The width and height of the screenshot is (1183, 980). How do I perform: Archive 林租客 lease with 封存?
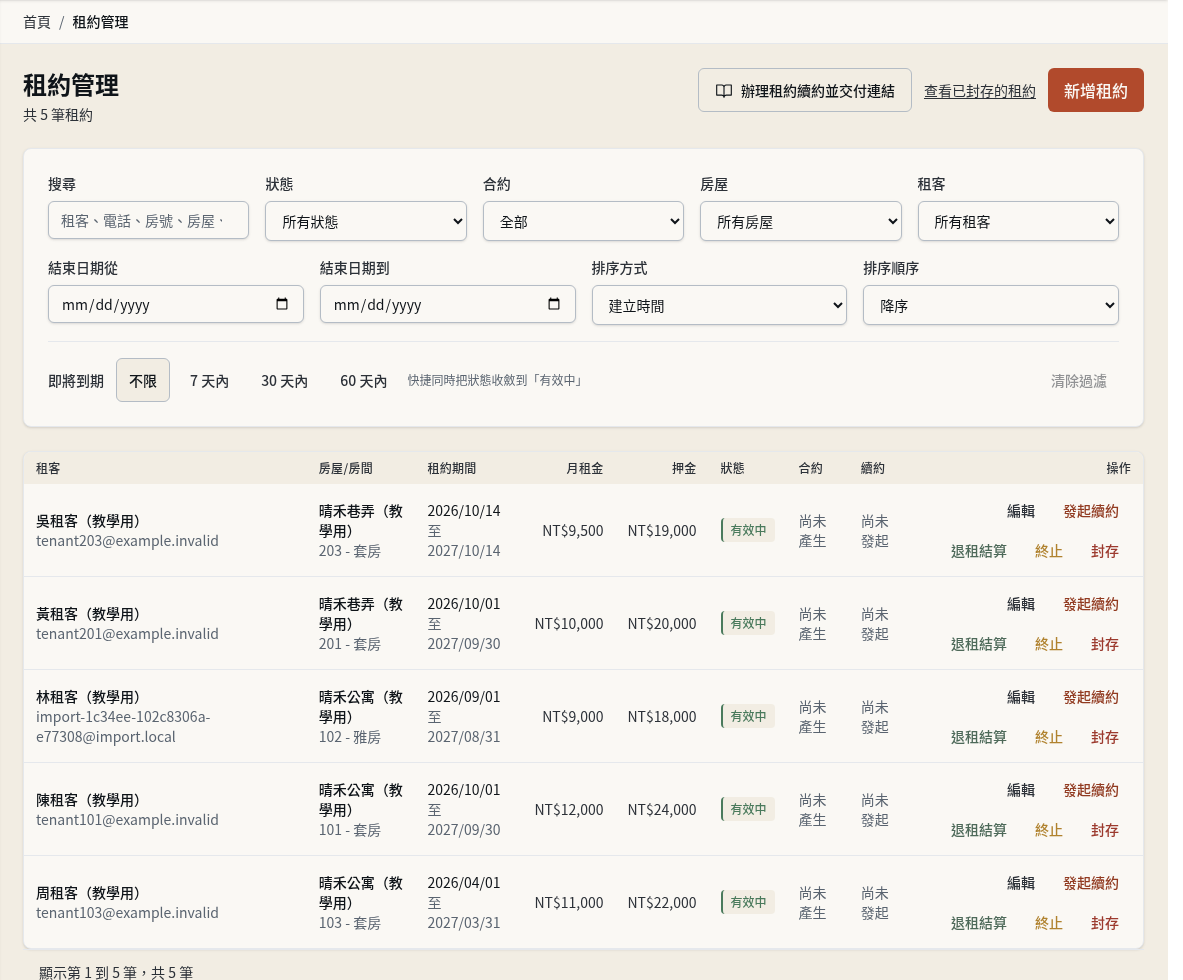pos(1105,736)
